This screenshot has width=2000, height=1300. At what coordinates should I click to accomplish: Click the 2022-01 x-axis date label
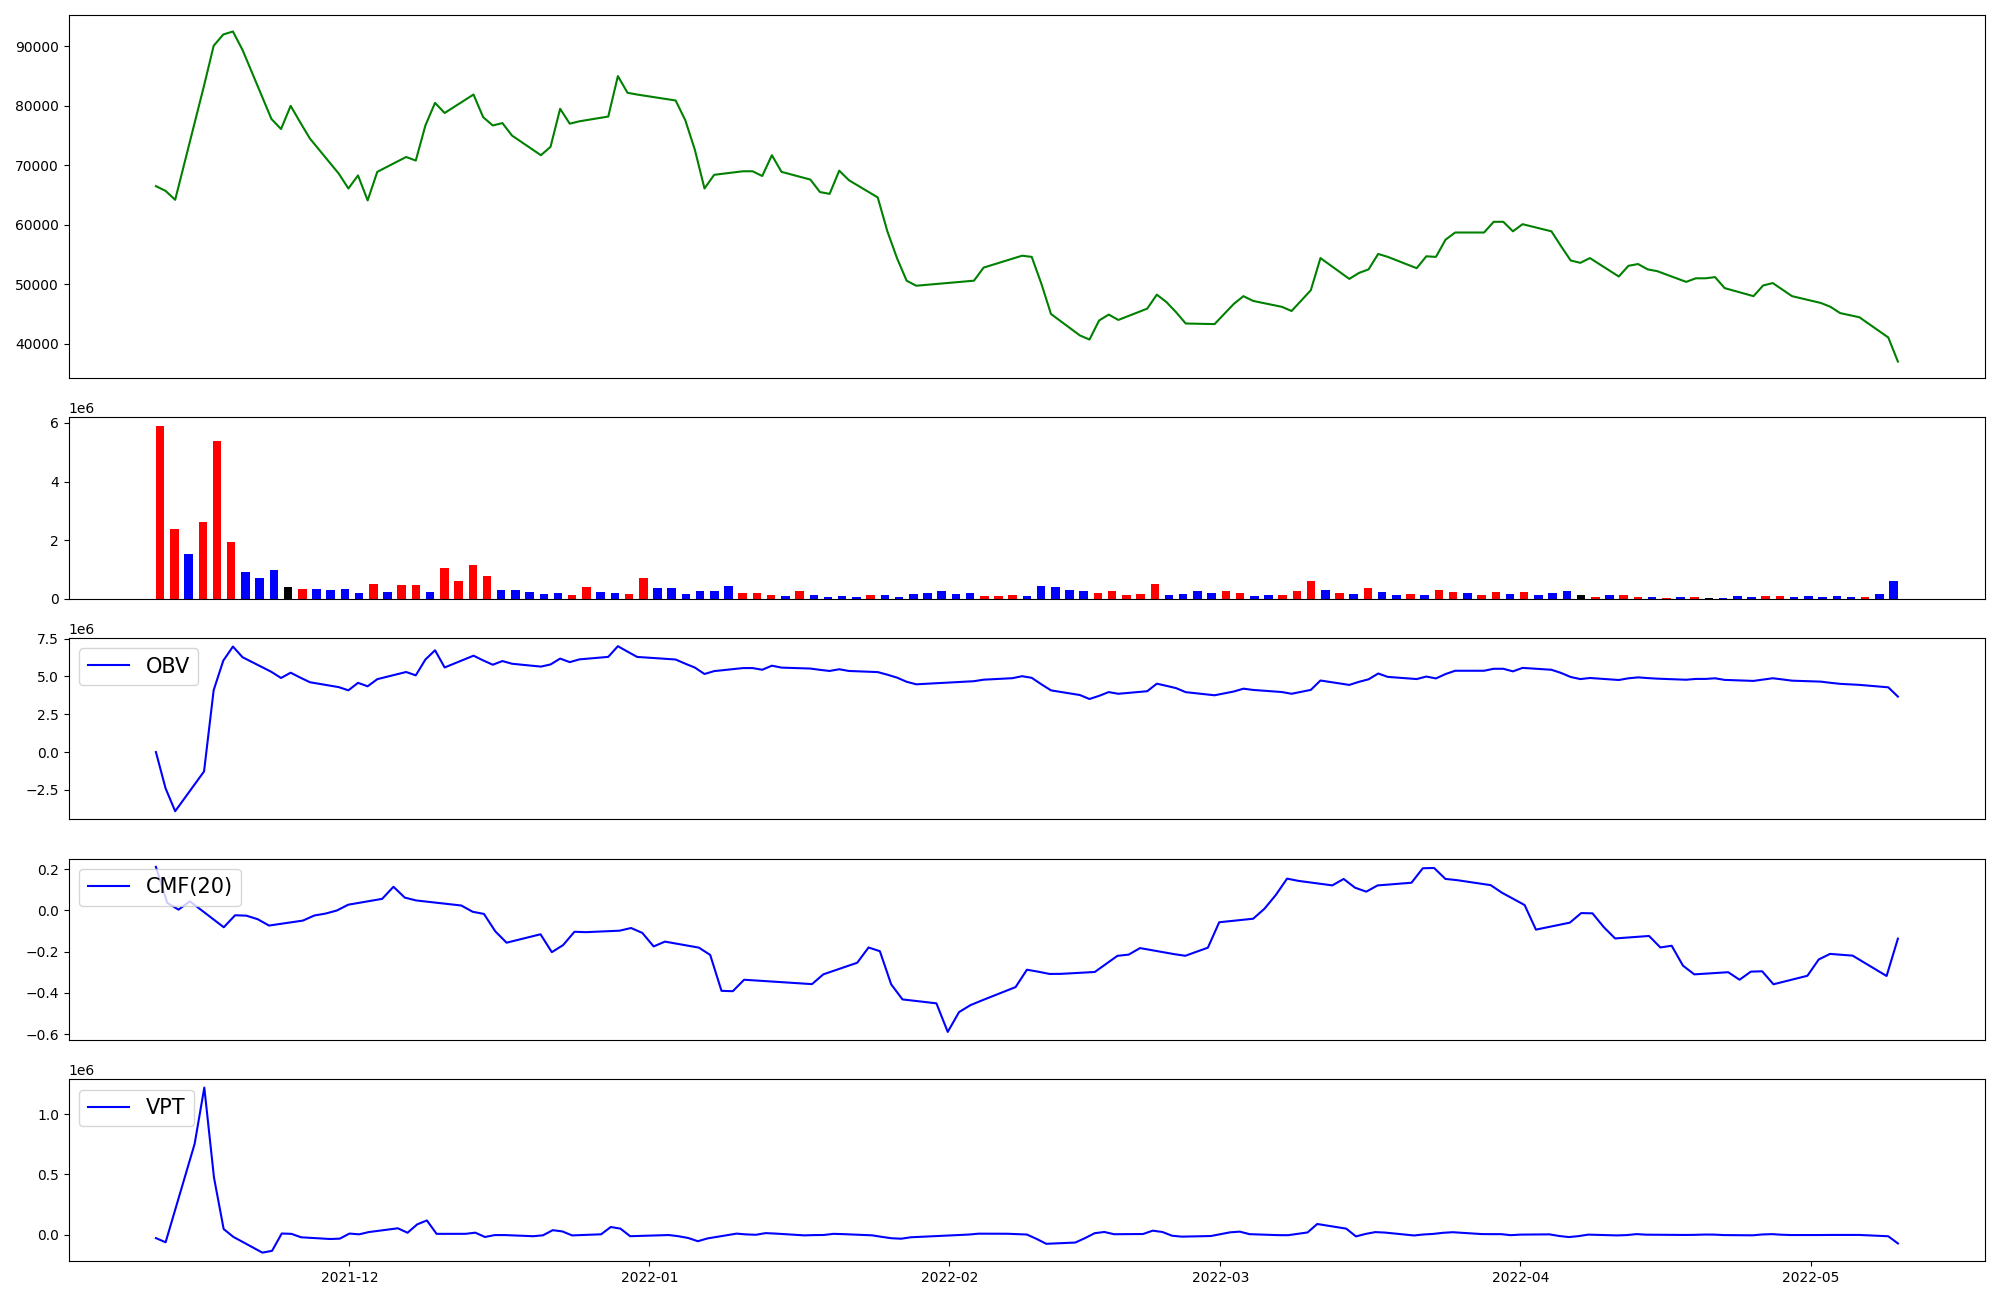coord(650,1277)
